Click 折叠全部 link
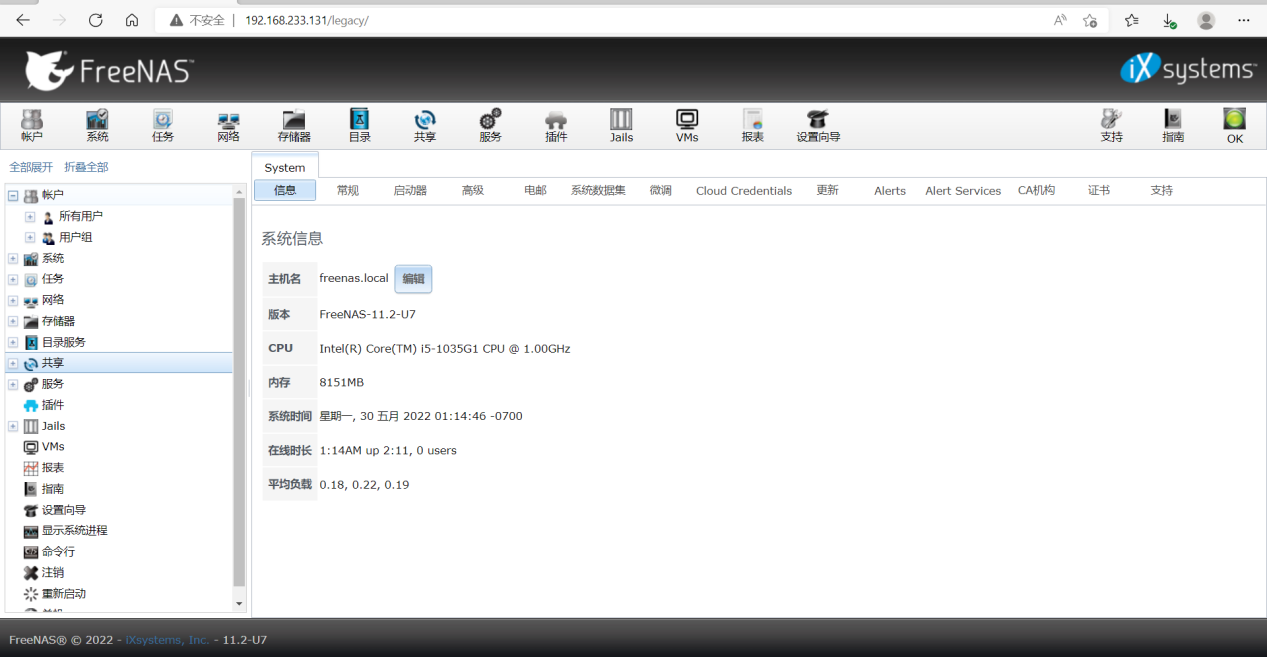This screenshot has width=1267, height=657. pos(86,167)
